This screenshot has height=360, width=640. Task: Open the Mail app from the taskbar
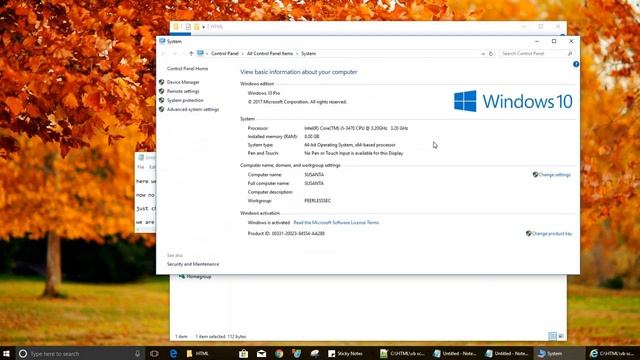pos(261,353)
